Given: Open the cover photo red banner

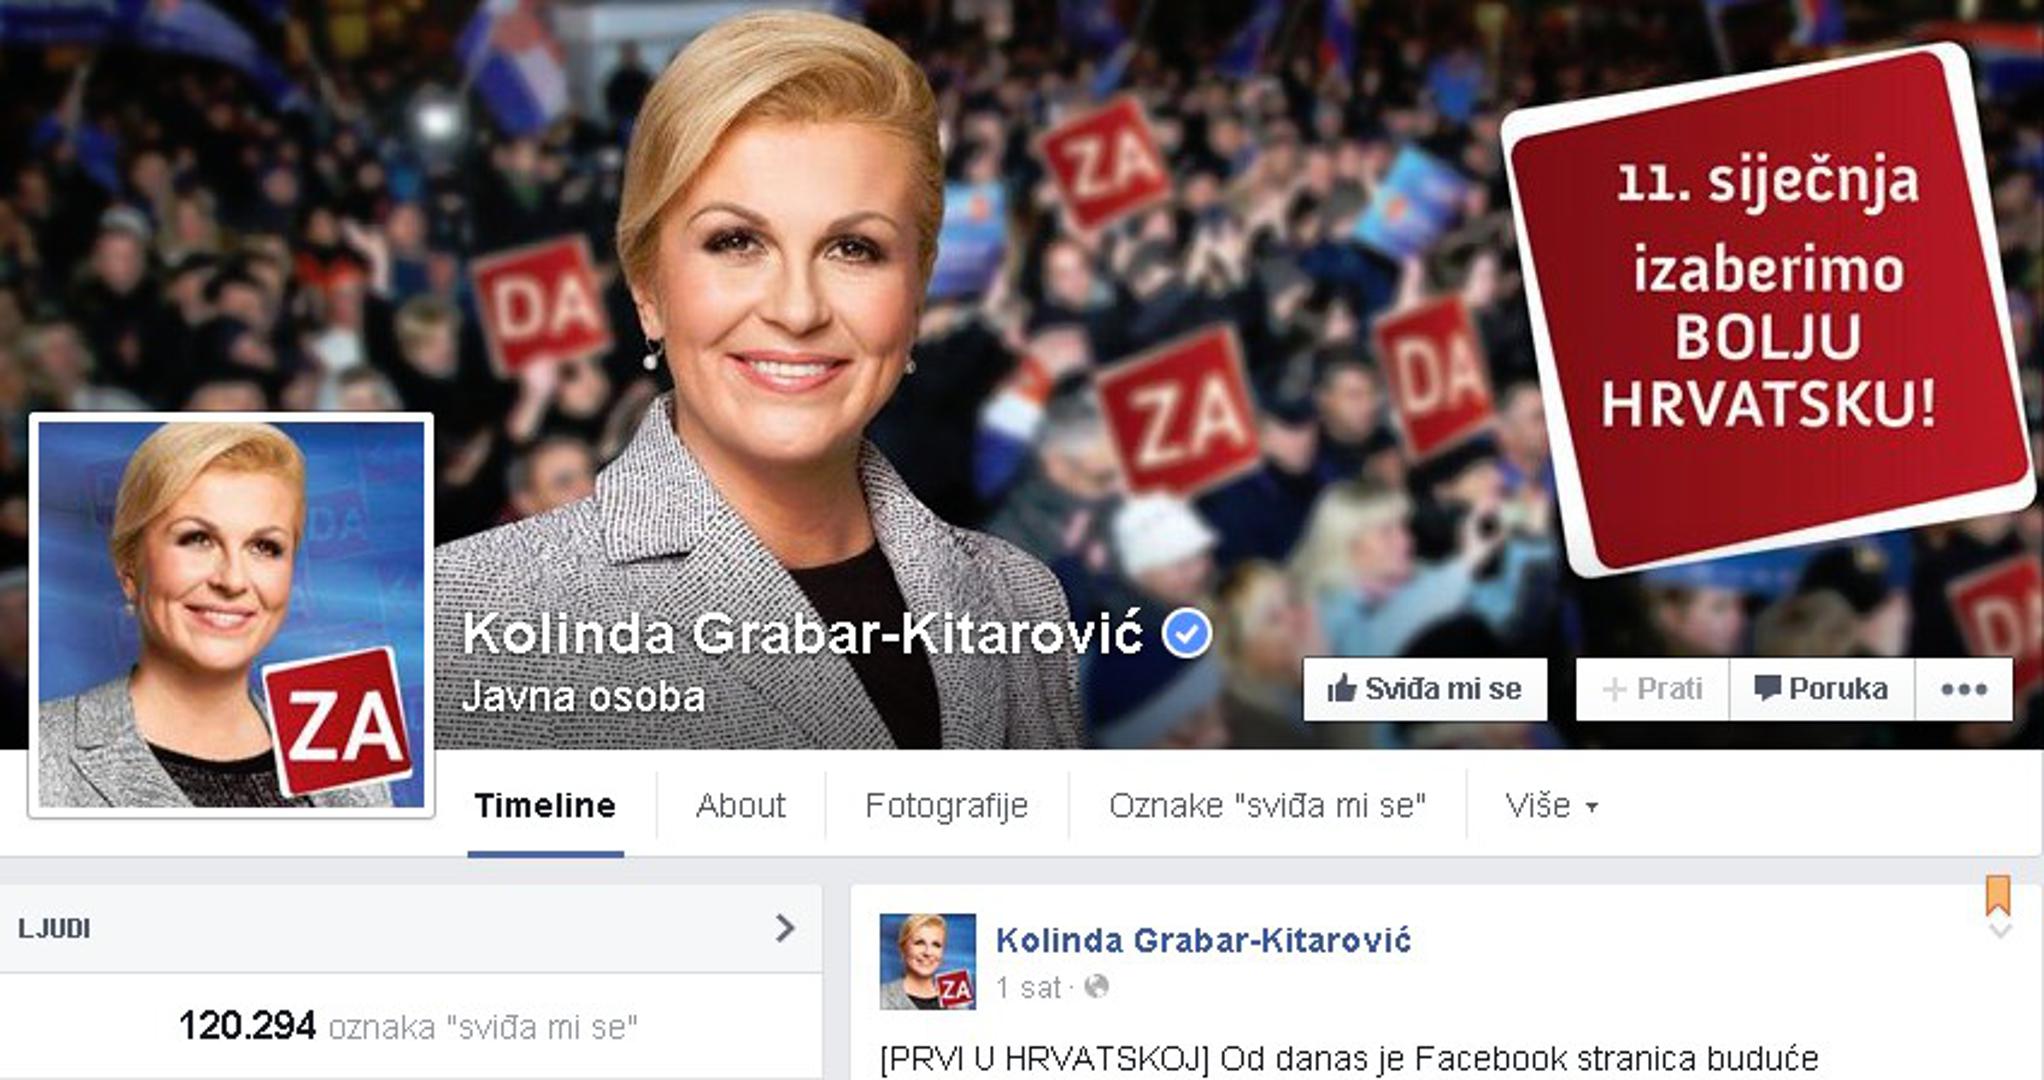Looking at the screenshot, I should [x=1768, y=309].
